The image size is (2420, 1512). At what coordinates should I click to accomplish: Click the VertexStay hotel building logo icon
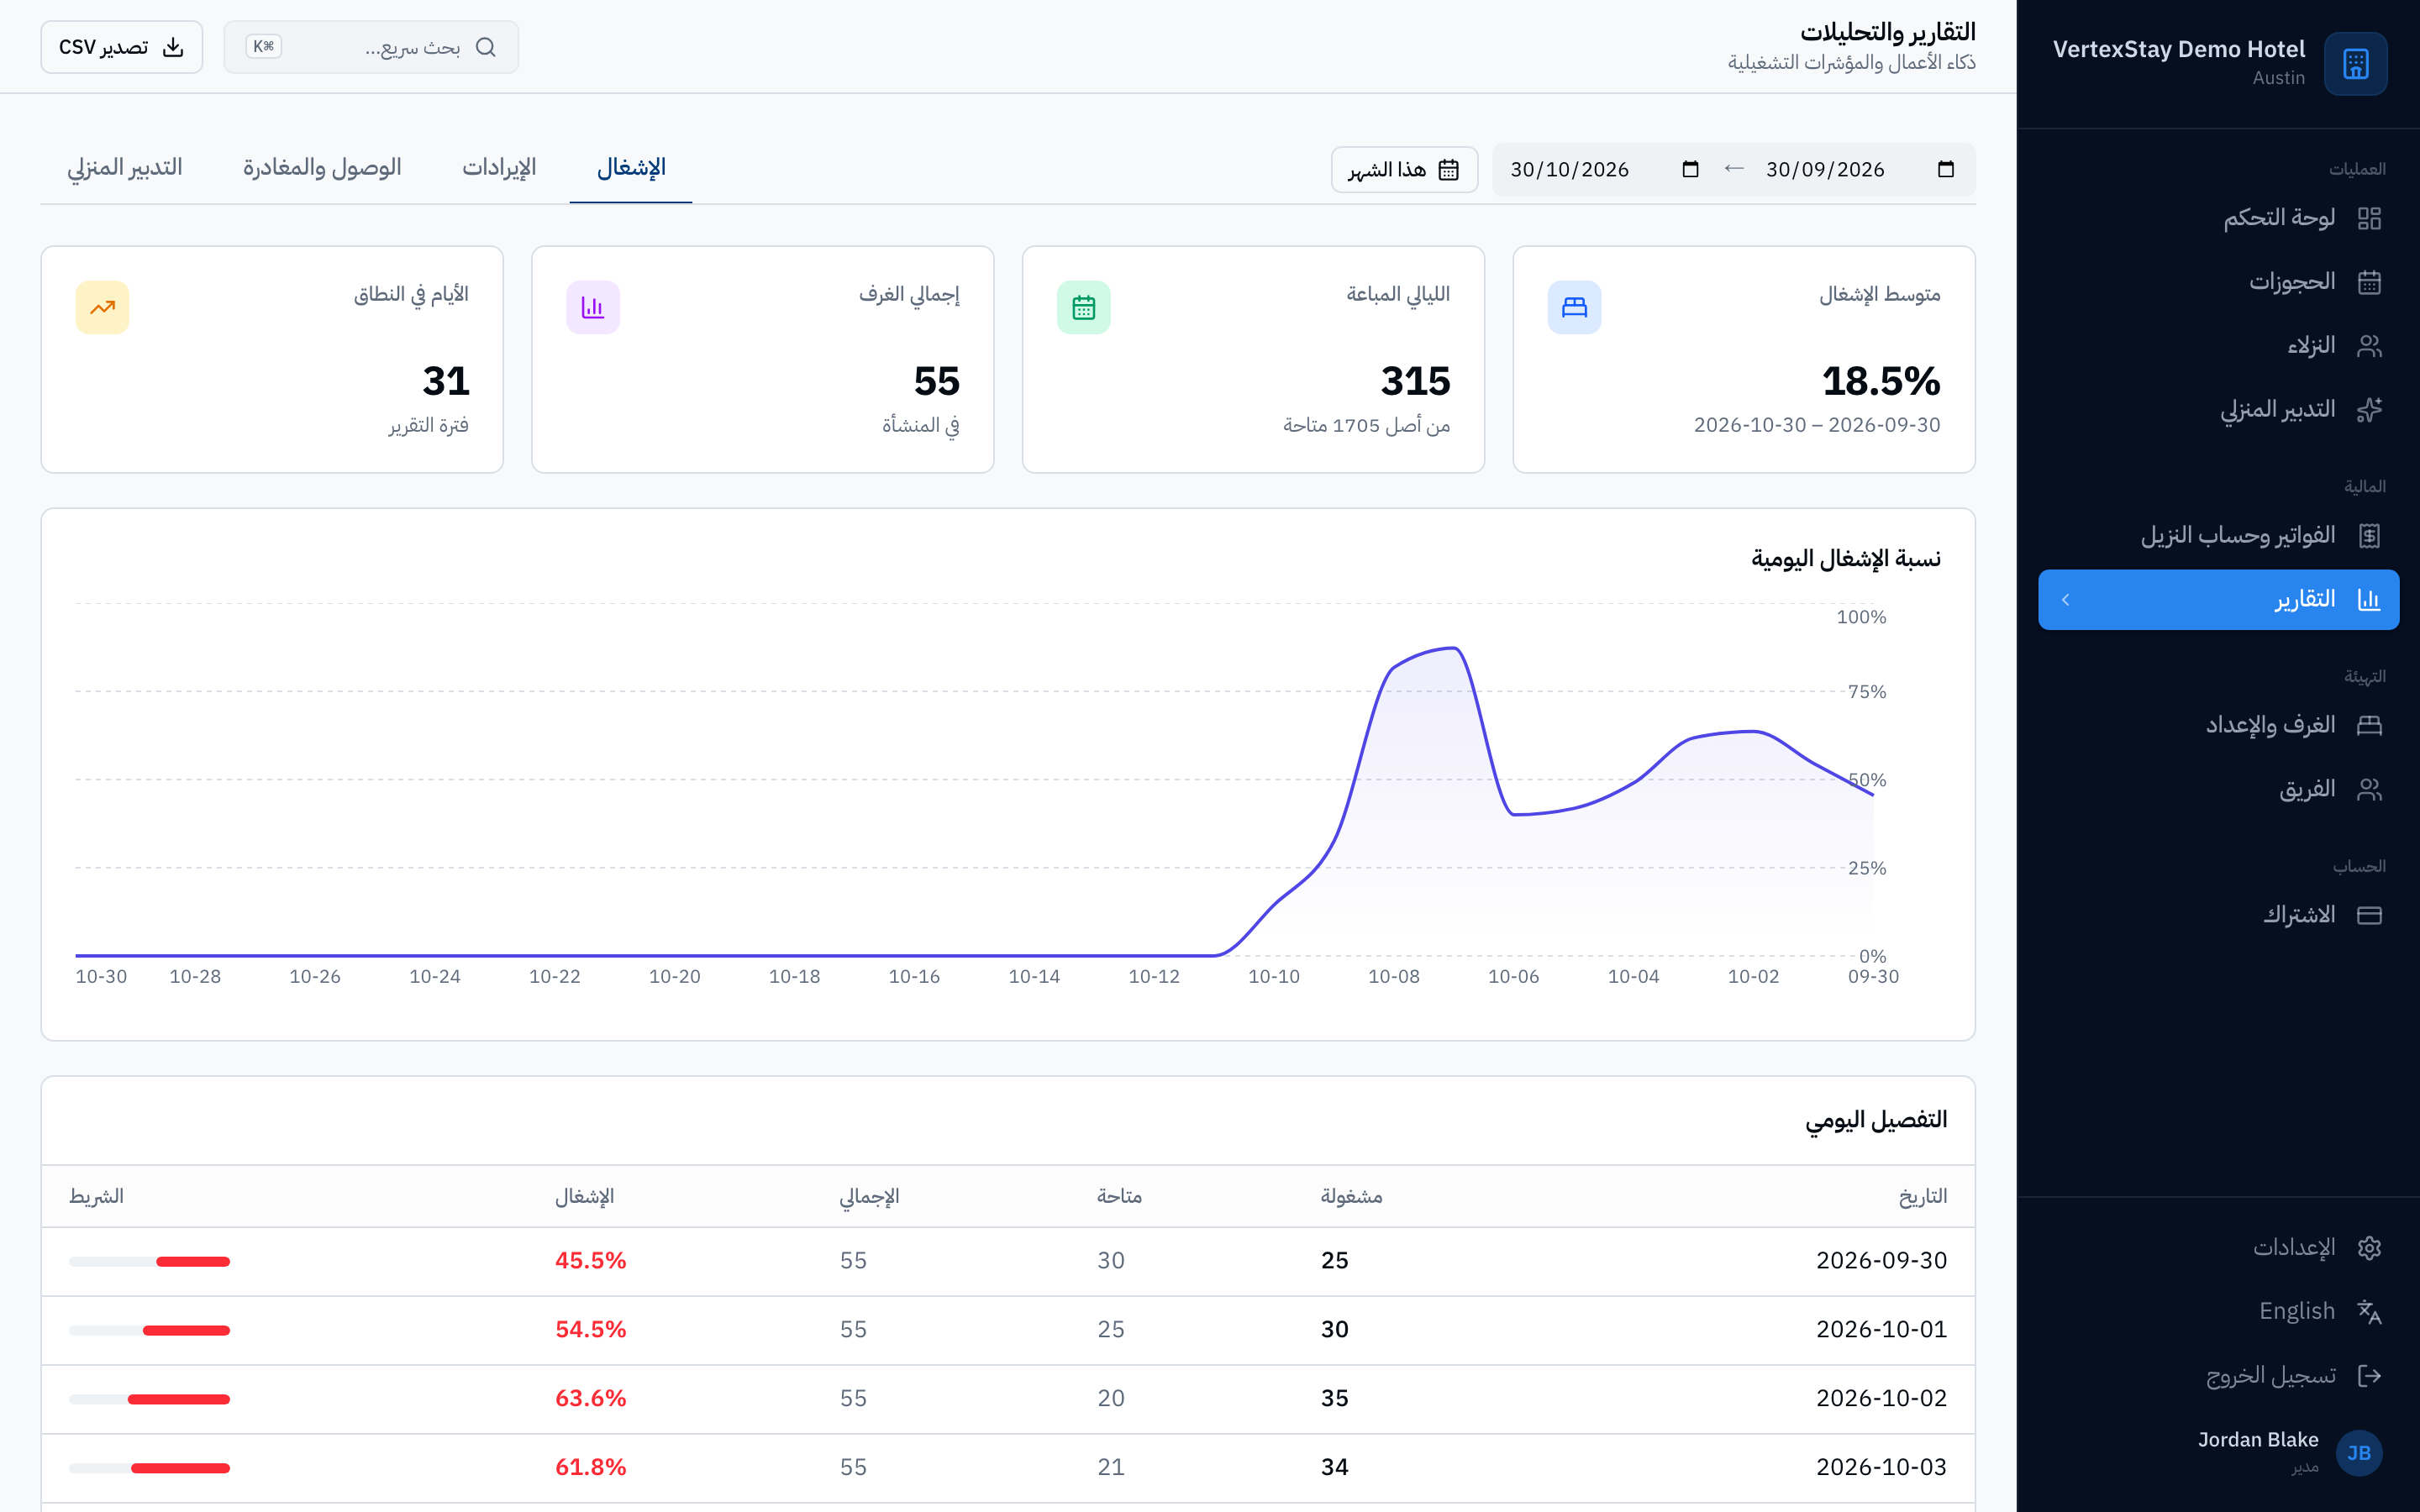[2355, 64]
